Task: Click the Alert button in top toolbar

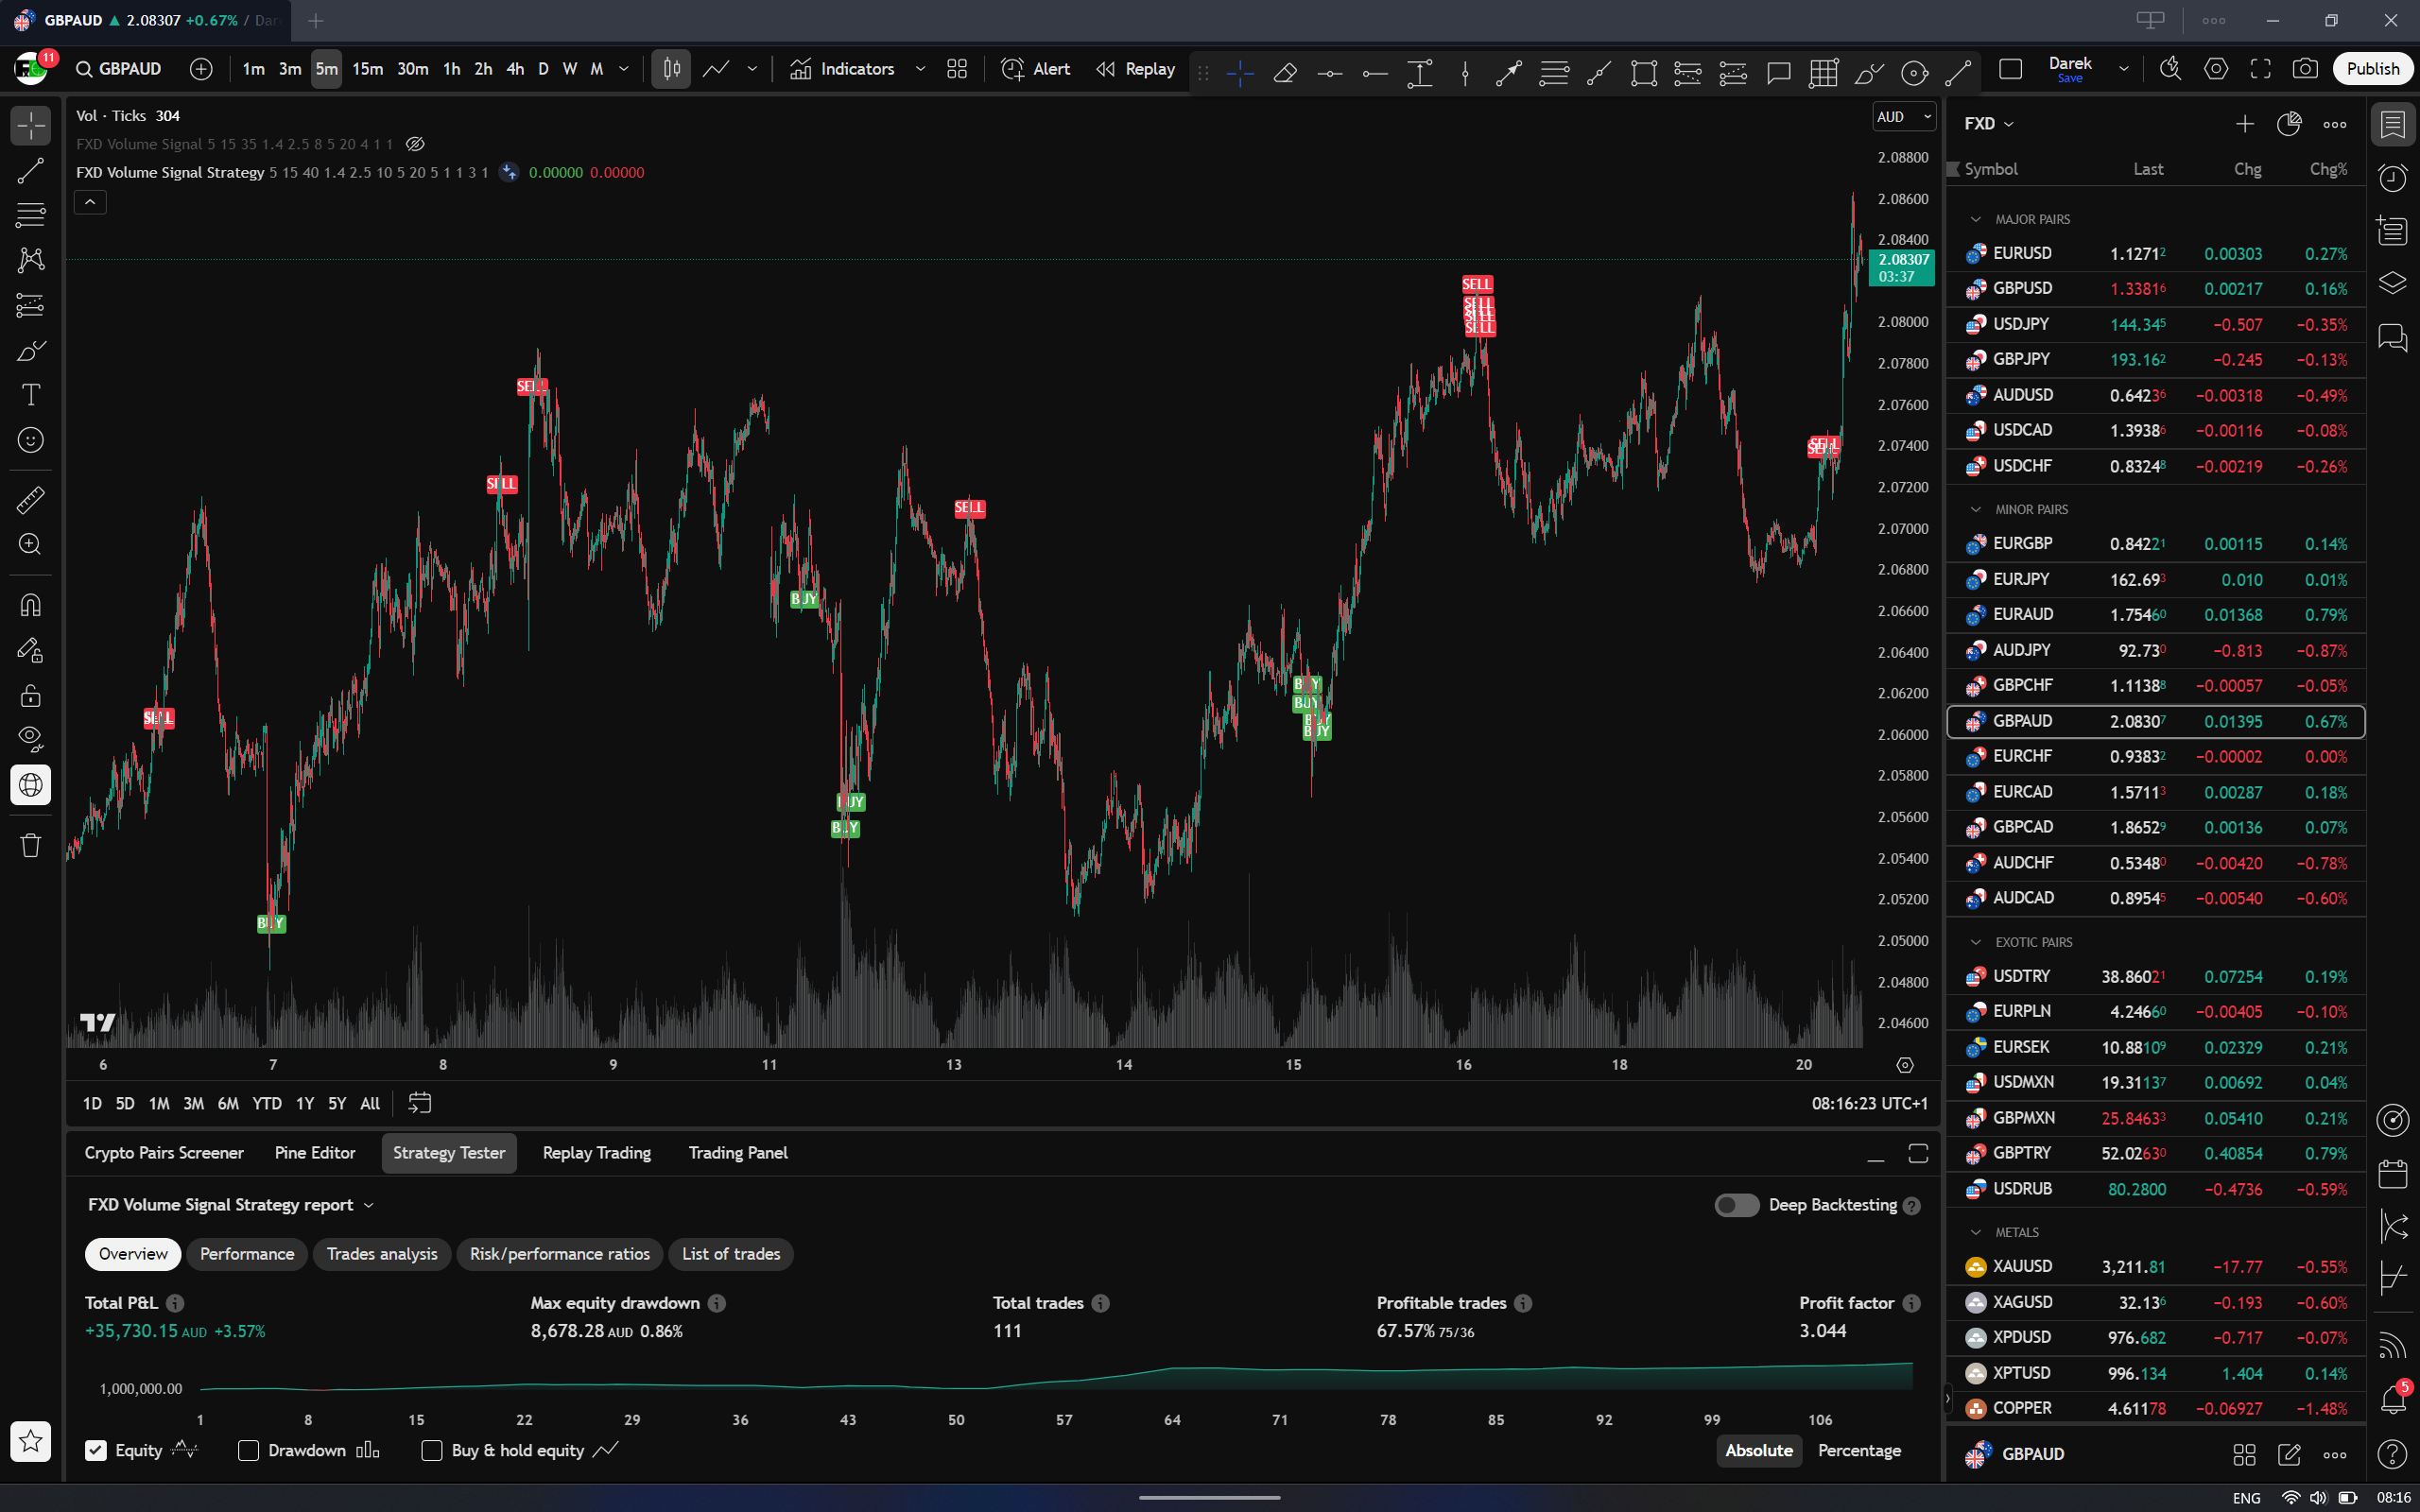Action: coord(1036,69)
